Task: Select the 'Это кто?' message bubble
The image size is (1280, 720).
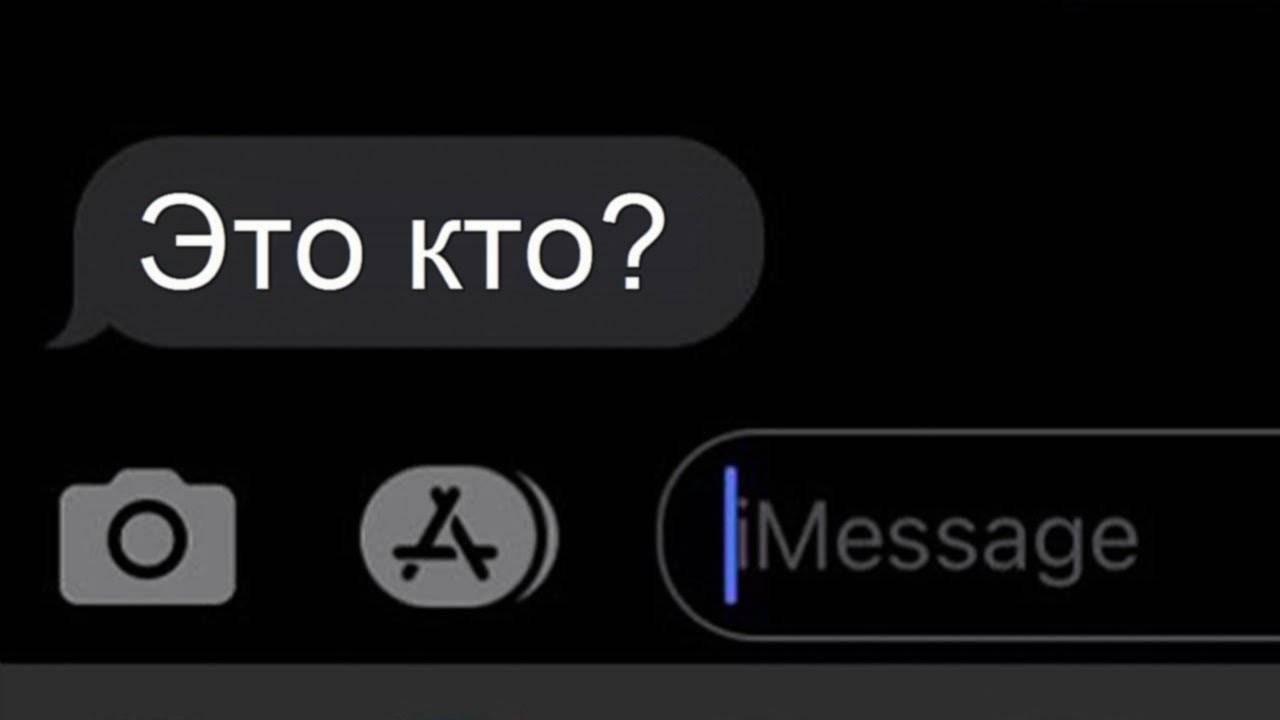Action: click(x=408, y=243)
